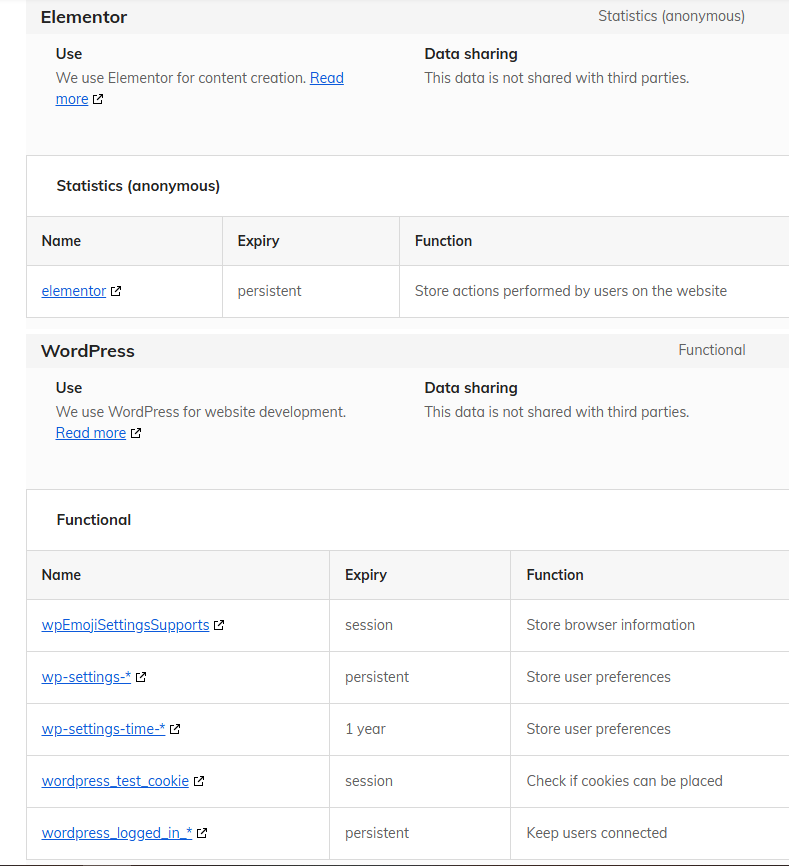
Task: Open WordPress Read more link
Action: coord(91,433)
